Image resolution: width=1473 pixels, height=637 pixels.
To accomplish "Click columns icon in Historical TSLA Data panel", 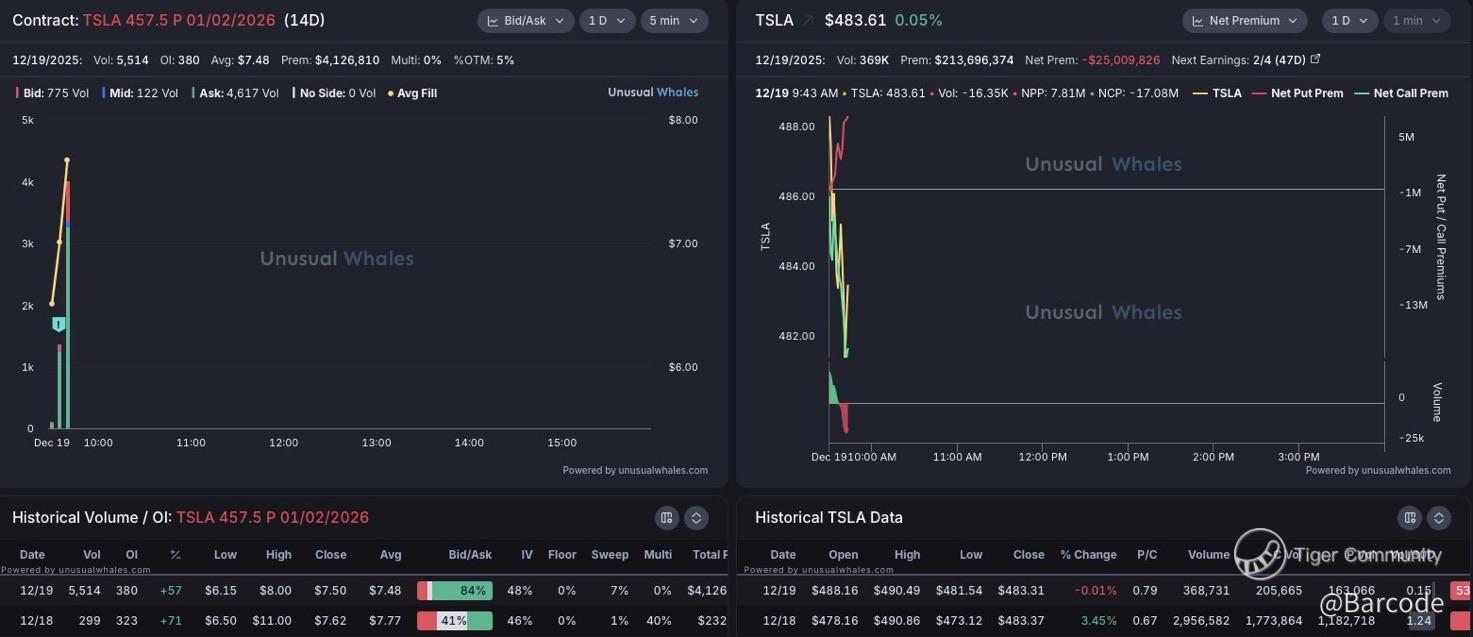I will [x=1410, y=518].
